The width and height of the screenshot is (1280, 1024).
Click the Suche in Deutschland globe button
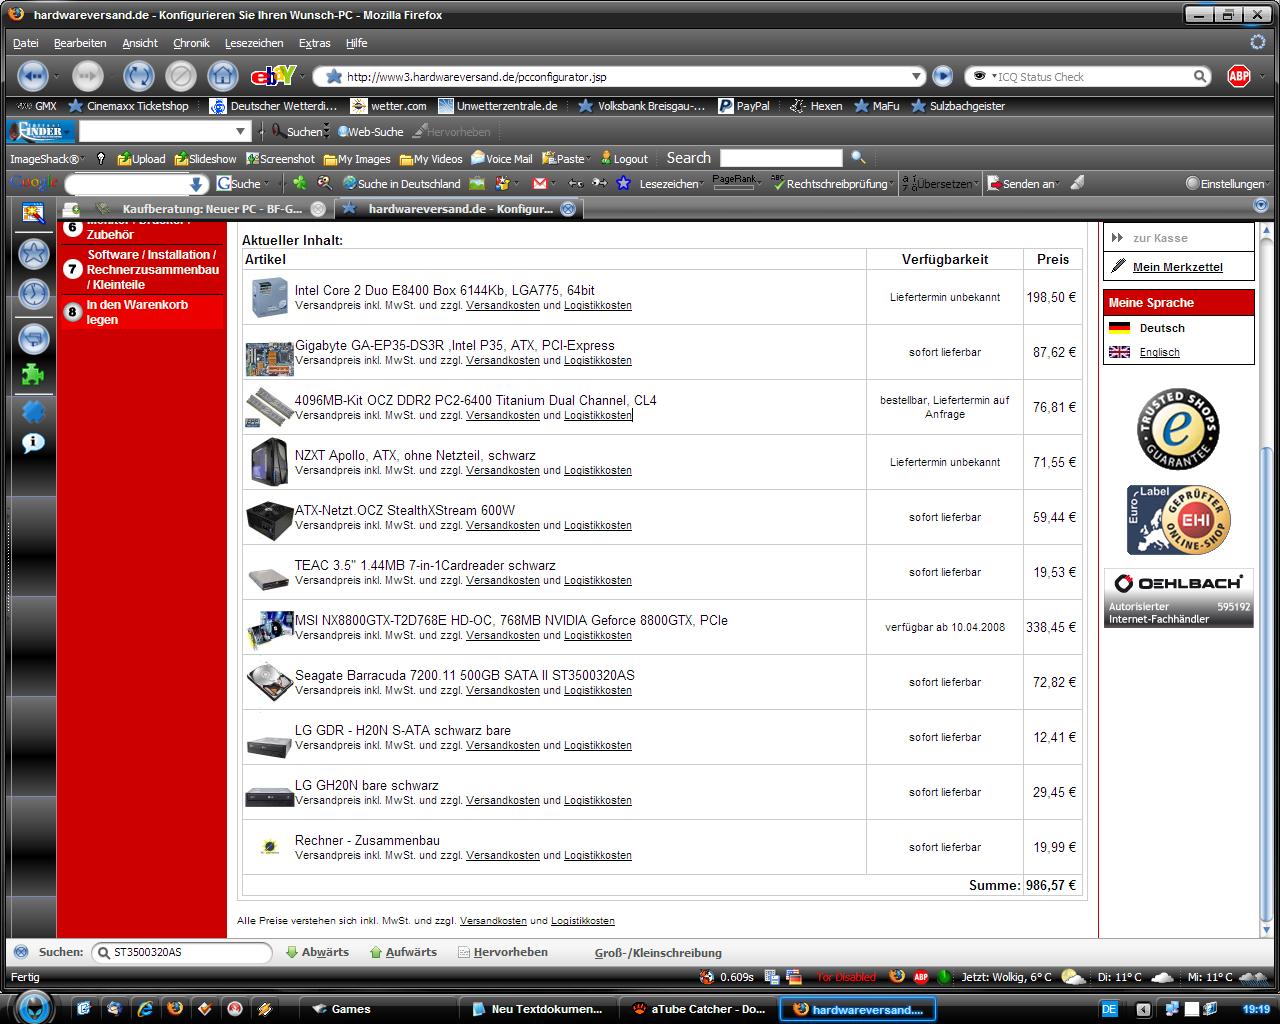click(x=402, y=183)
